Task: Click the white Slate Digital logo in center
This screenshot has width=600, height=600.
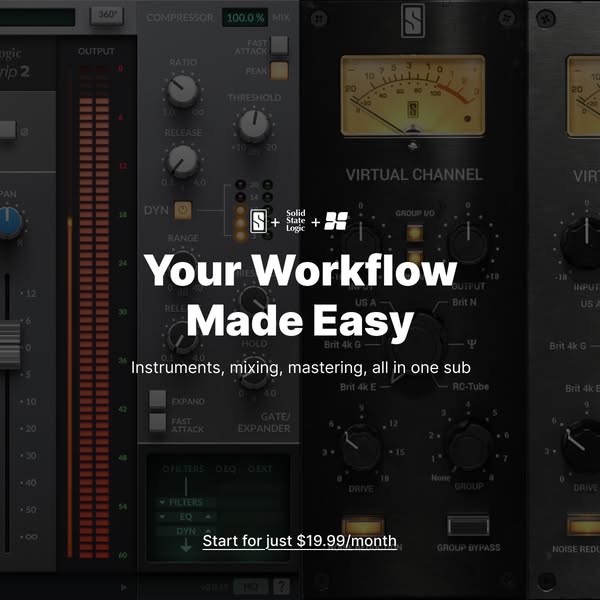Action: 258,221
